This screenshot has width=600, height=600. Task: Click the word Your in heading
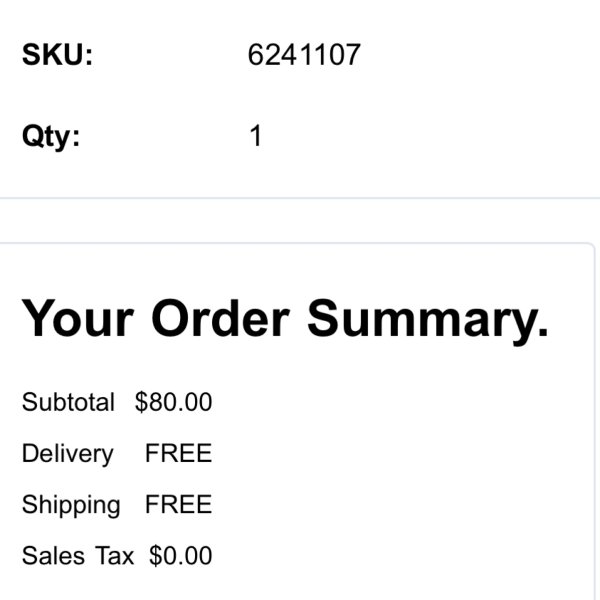click(x=78, y=318)
